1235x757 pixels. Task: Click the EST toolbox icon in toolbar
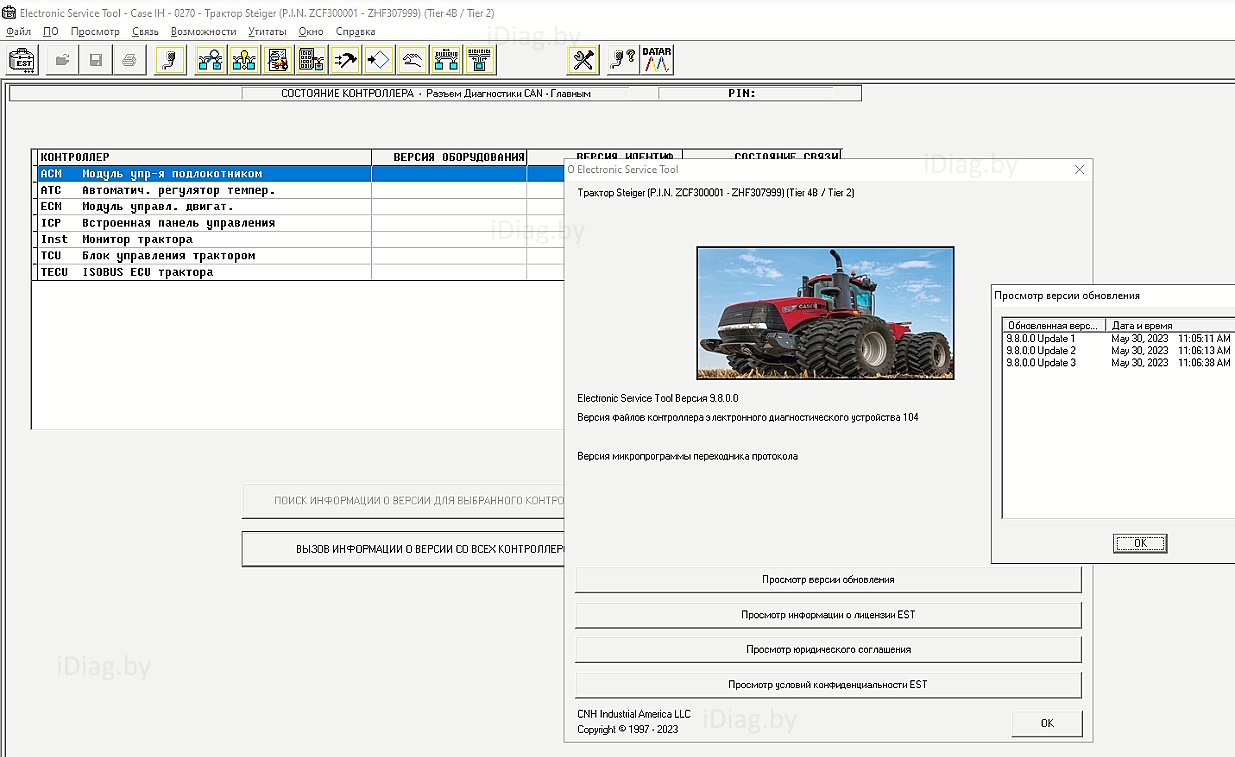click(22, 60)
